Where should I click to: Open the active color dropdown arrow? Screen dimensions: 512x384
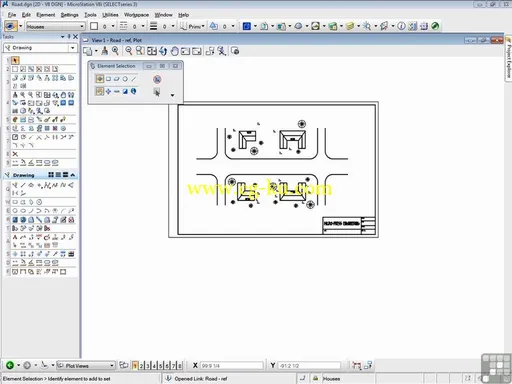(113, 26)
